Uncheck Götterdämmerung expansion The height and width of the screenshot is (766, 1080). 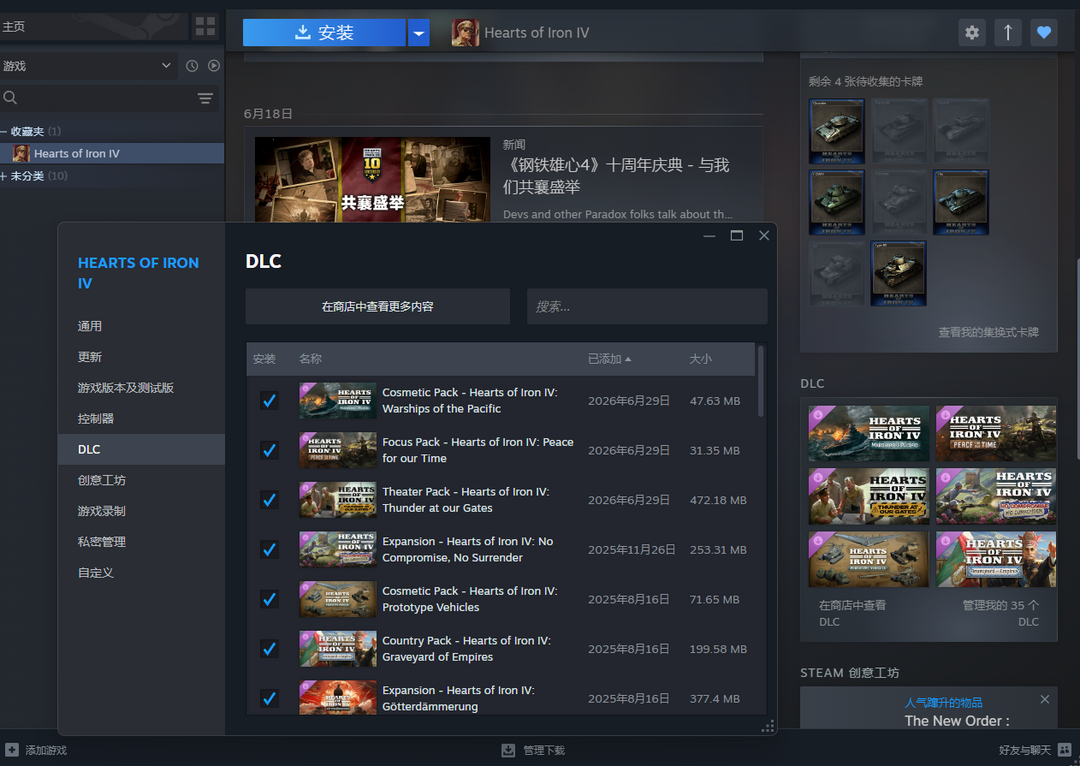click(x=269, y=698)
